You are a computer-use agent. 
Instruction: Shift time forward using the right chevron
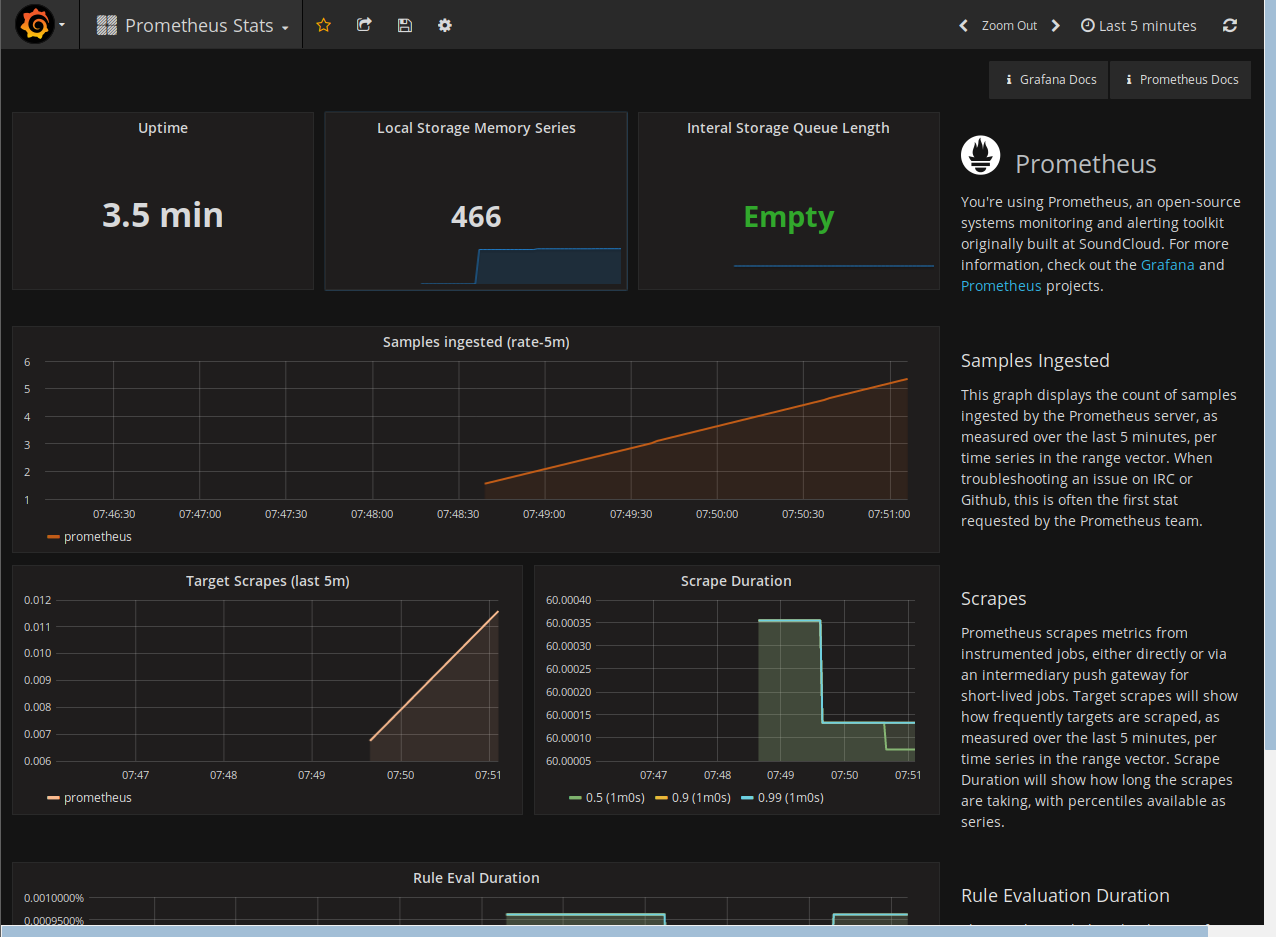1055,25
